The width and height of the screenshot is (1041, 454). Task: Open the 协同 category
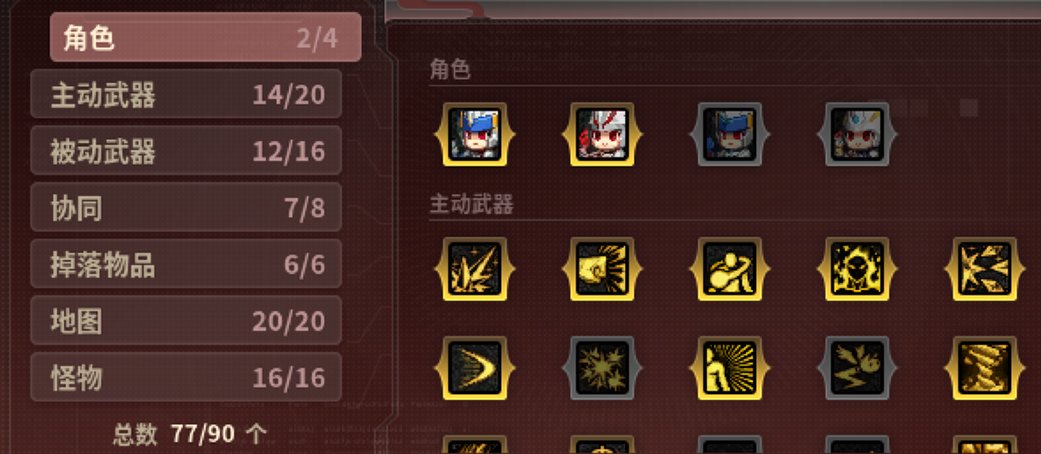(x=186, y=207)
